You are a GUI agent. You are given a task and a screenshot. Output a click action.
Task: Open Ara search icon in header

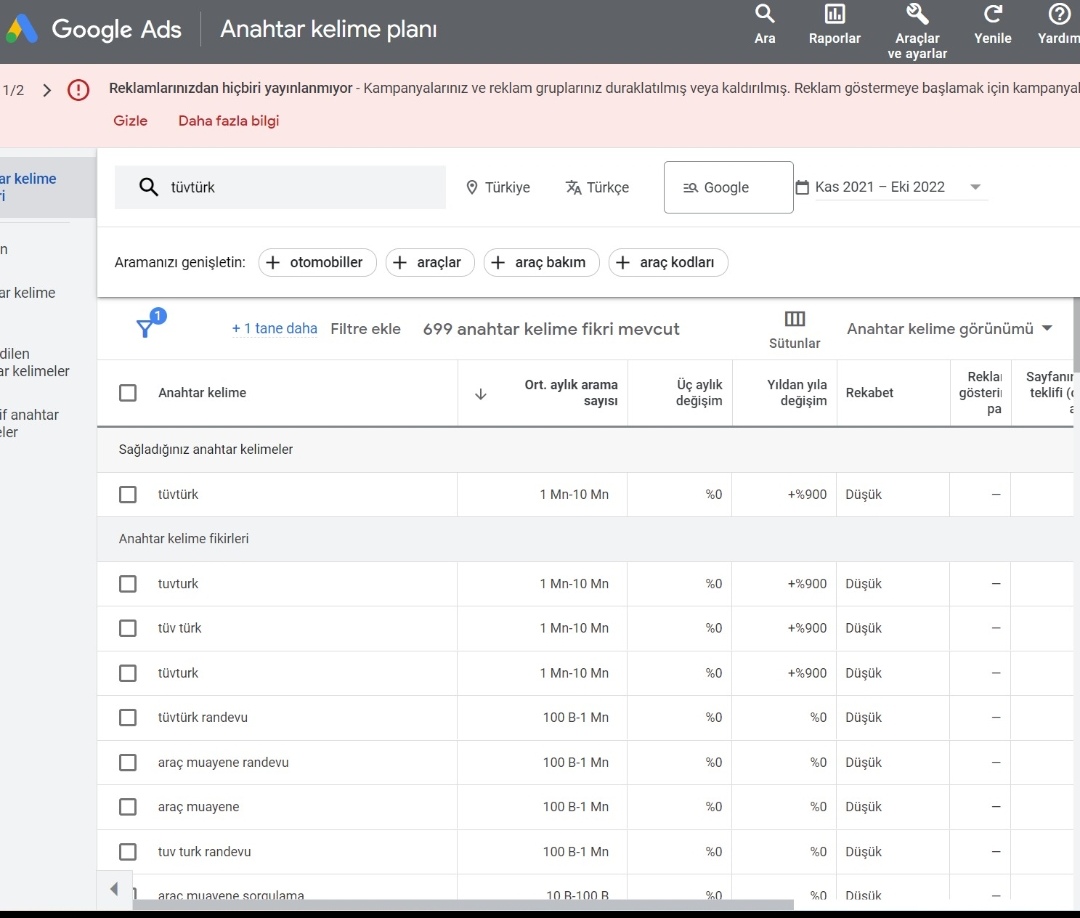point(765,14)
